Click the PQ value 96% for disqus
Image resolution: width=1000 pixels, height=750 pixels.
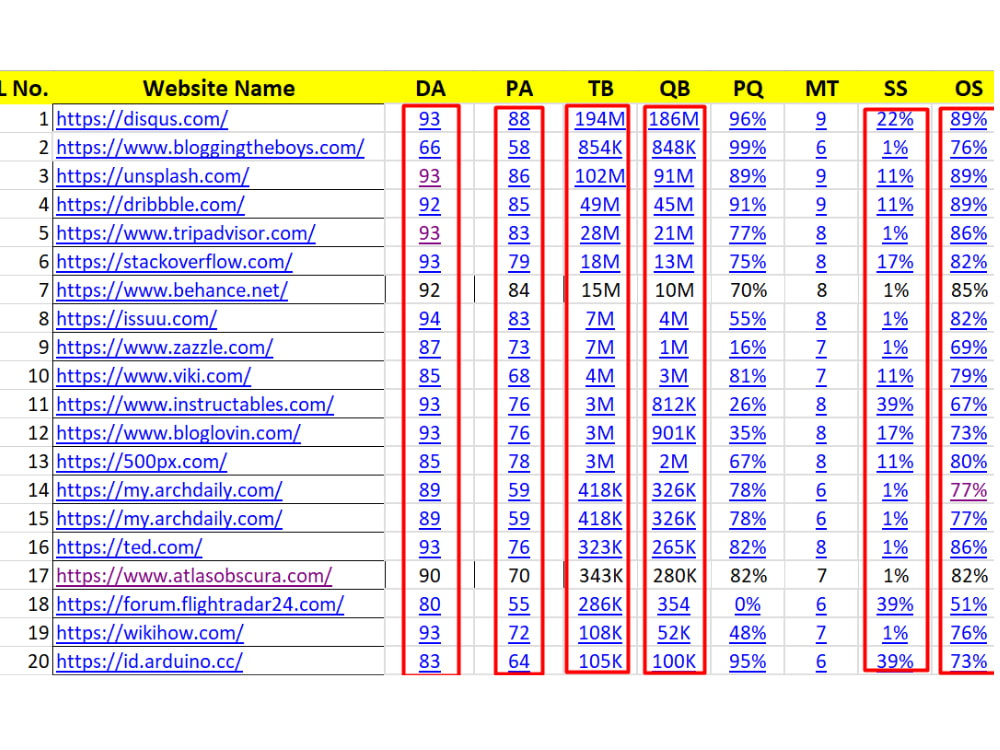point(747,119)
